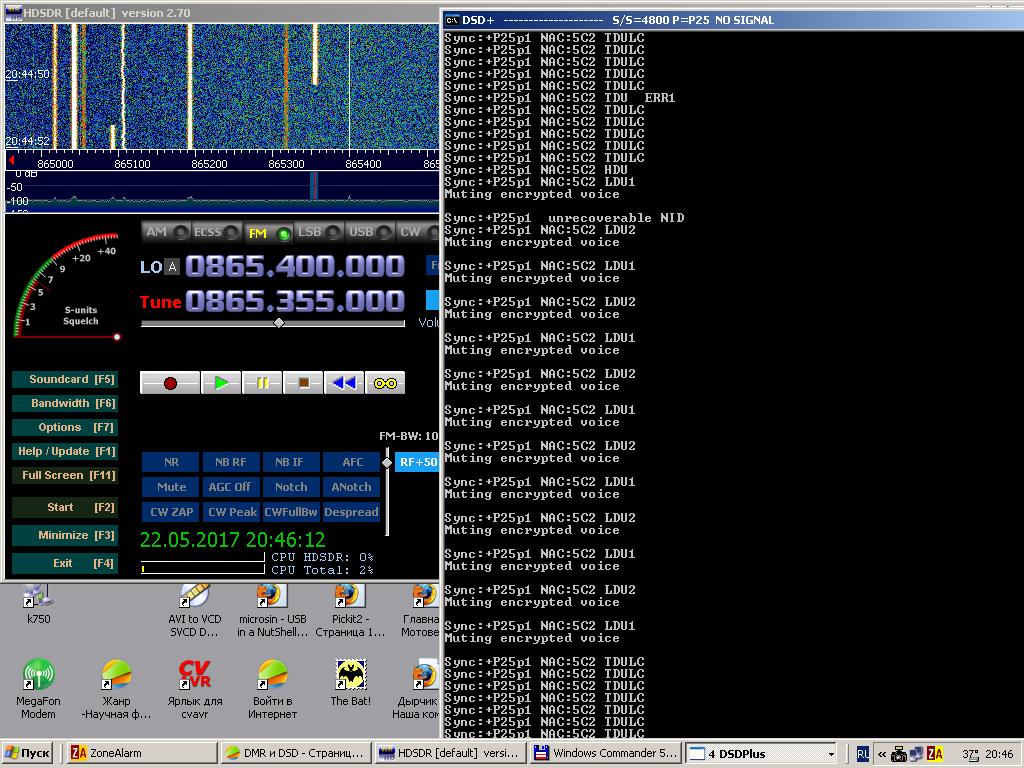
Task: Open the AVI to VCD SVCD desktop icon
Action: coord(195,611)
